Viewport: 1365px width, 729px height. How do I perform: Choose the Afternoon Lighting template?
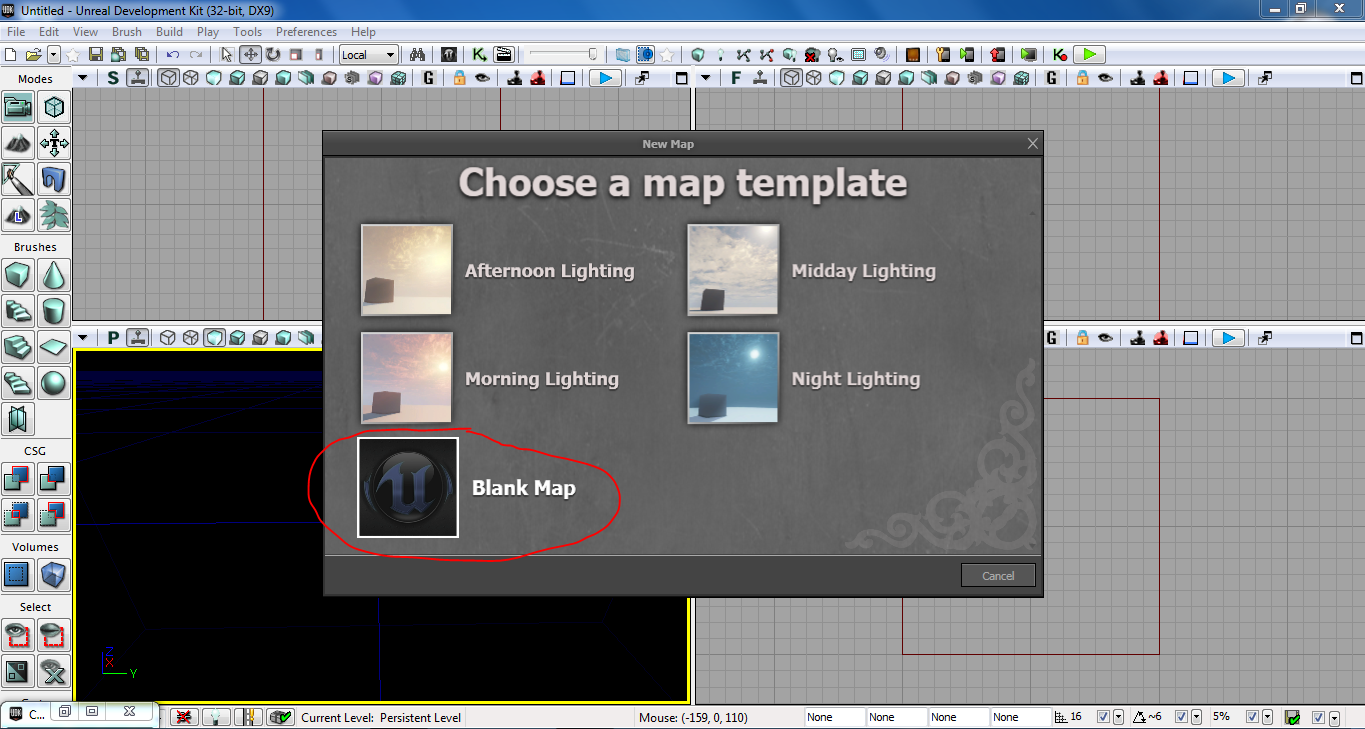(498, 270)
